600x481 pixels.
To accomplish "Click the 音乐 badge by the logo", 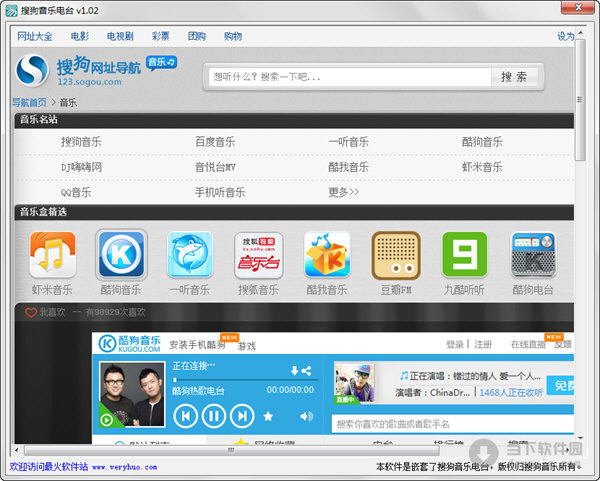I will [x=161, y=63].
